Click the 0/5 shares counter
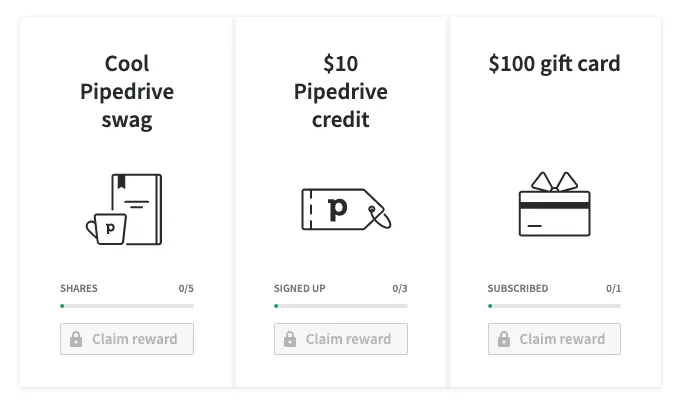Image resolution: width=684 pixels, height=406 pixels. click(186, 288)
